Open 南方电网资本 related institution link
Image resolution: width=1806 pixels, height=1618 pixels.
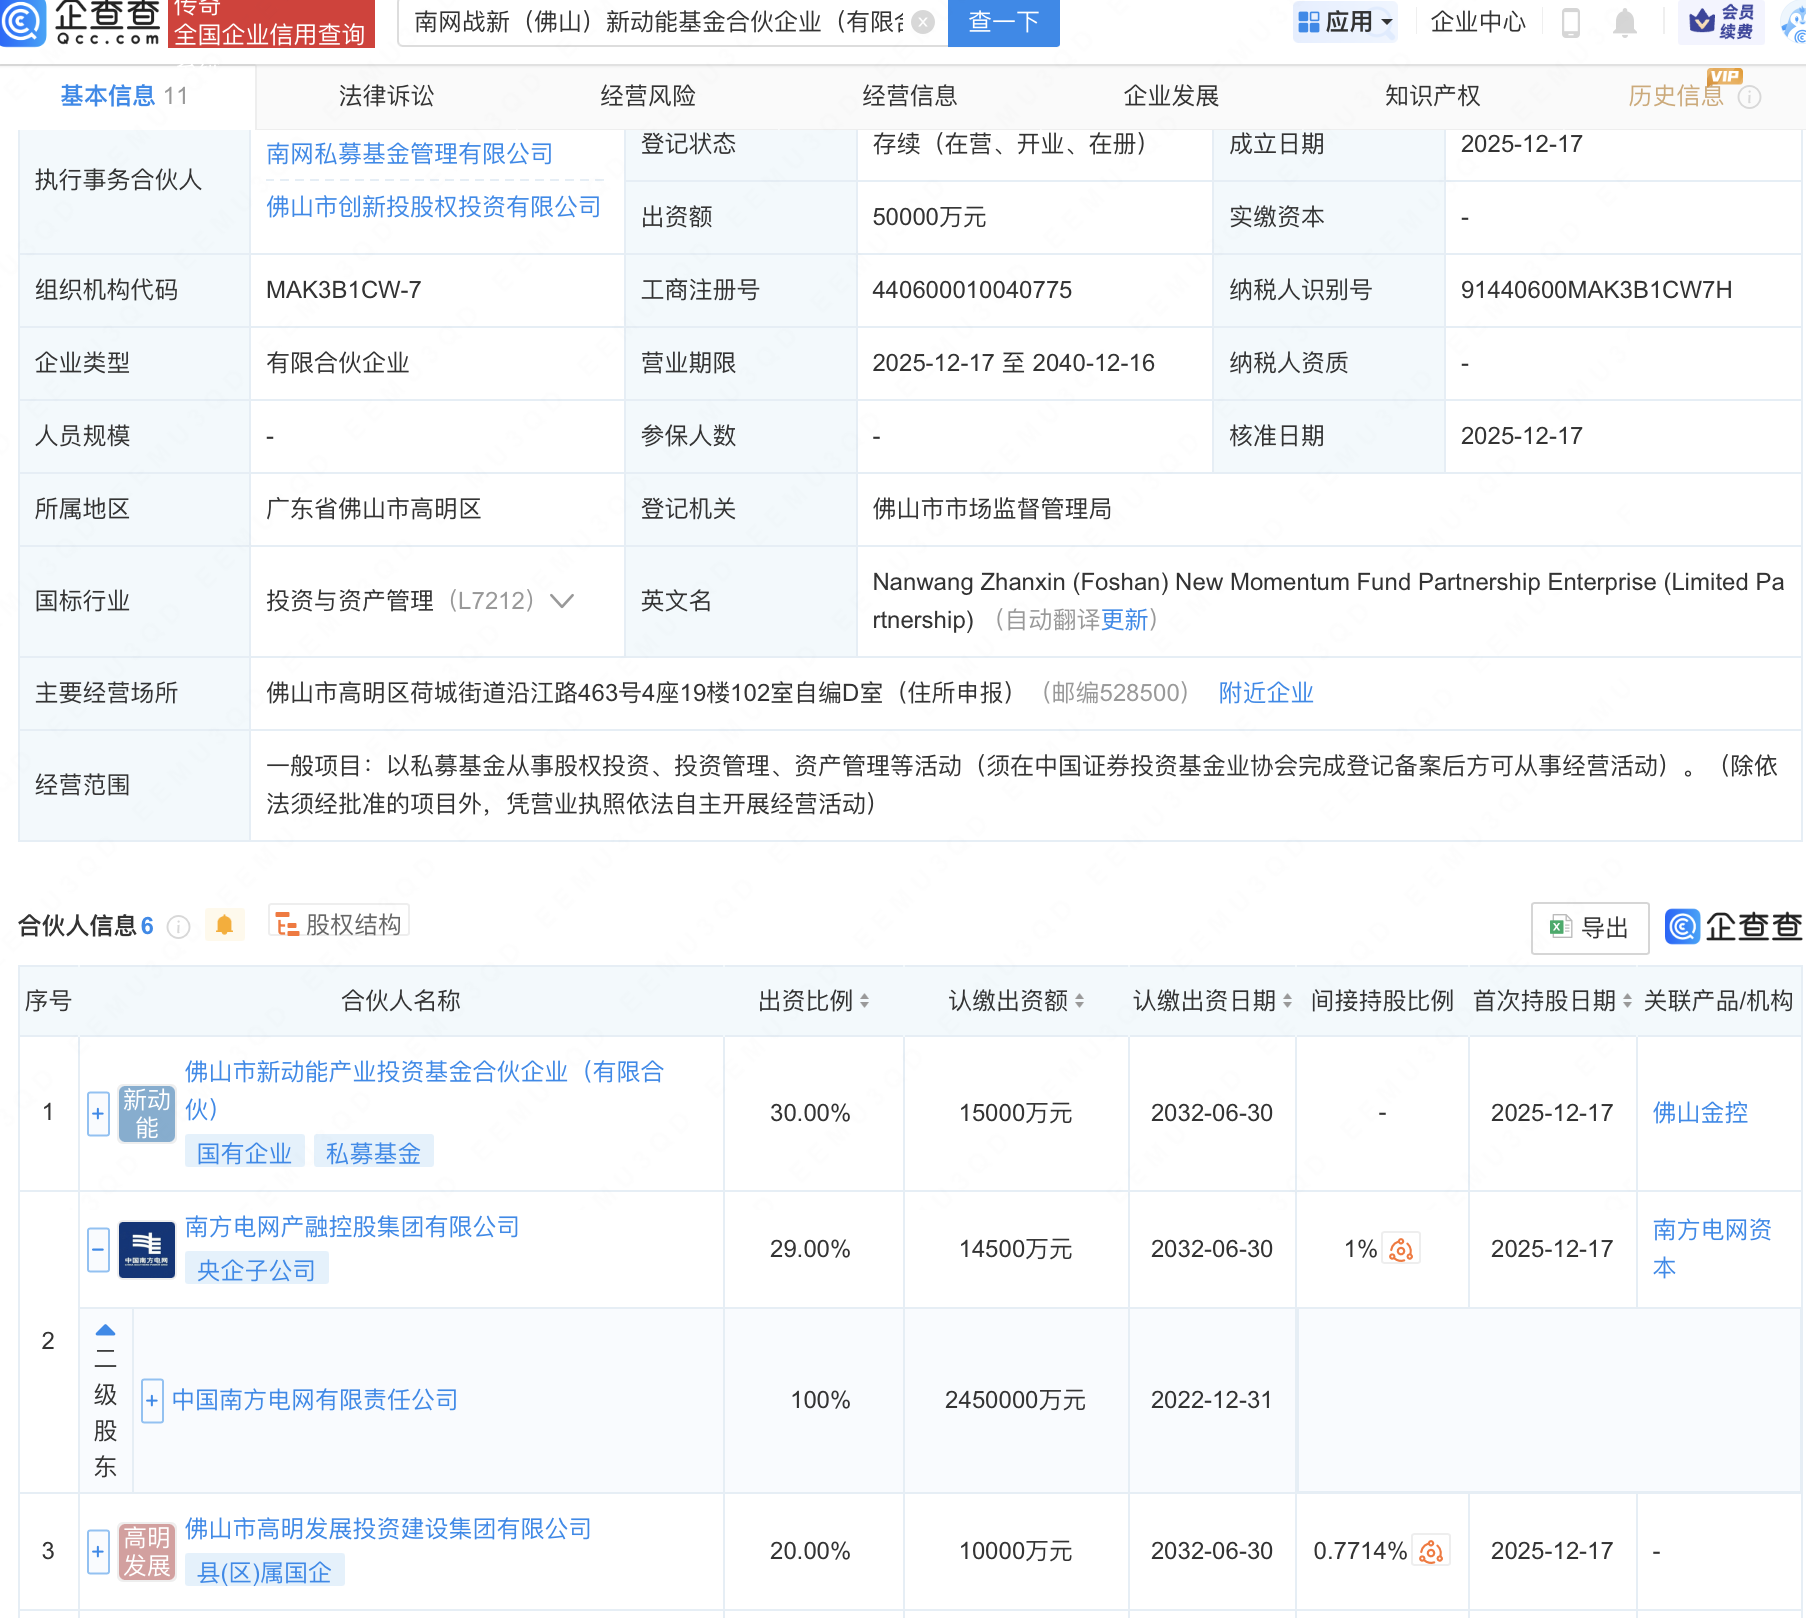pos(1712,1249)
